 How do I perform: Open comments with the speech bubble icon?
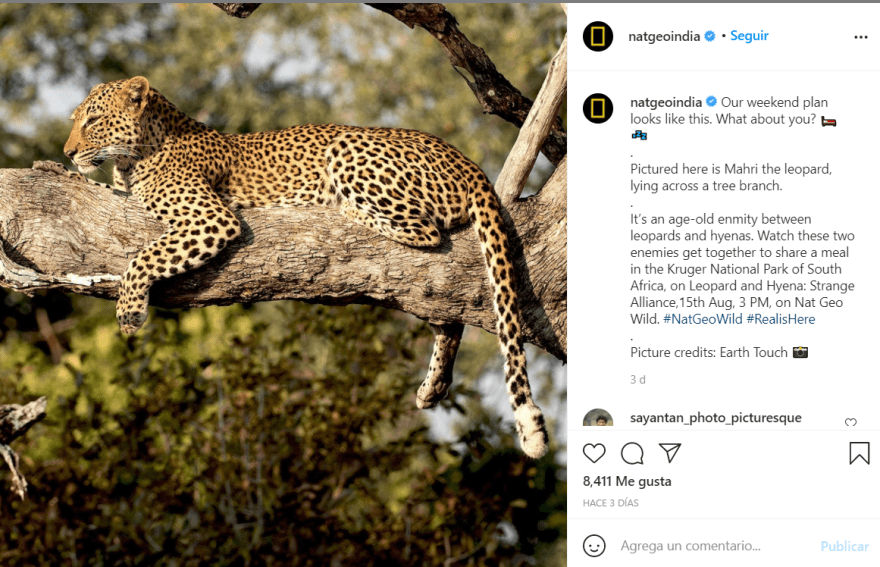point(632,453)
